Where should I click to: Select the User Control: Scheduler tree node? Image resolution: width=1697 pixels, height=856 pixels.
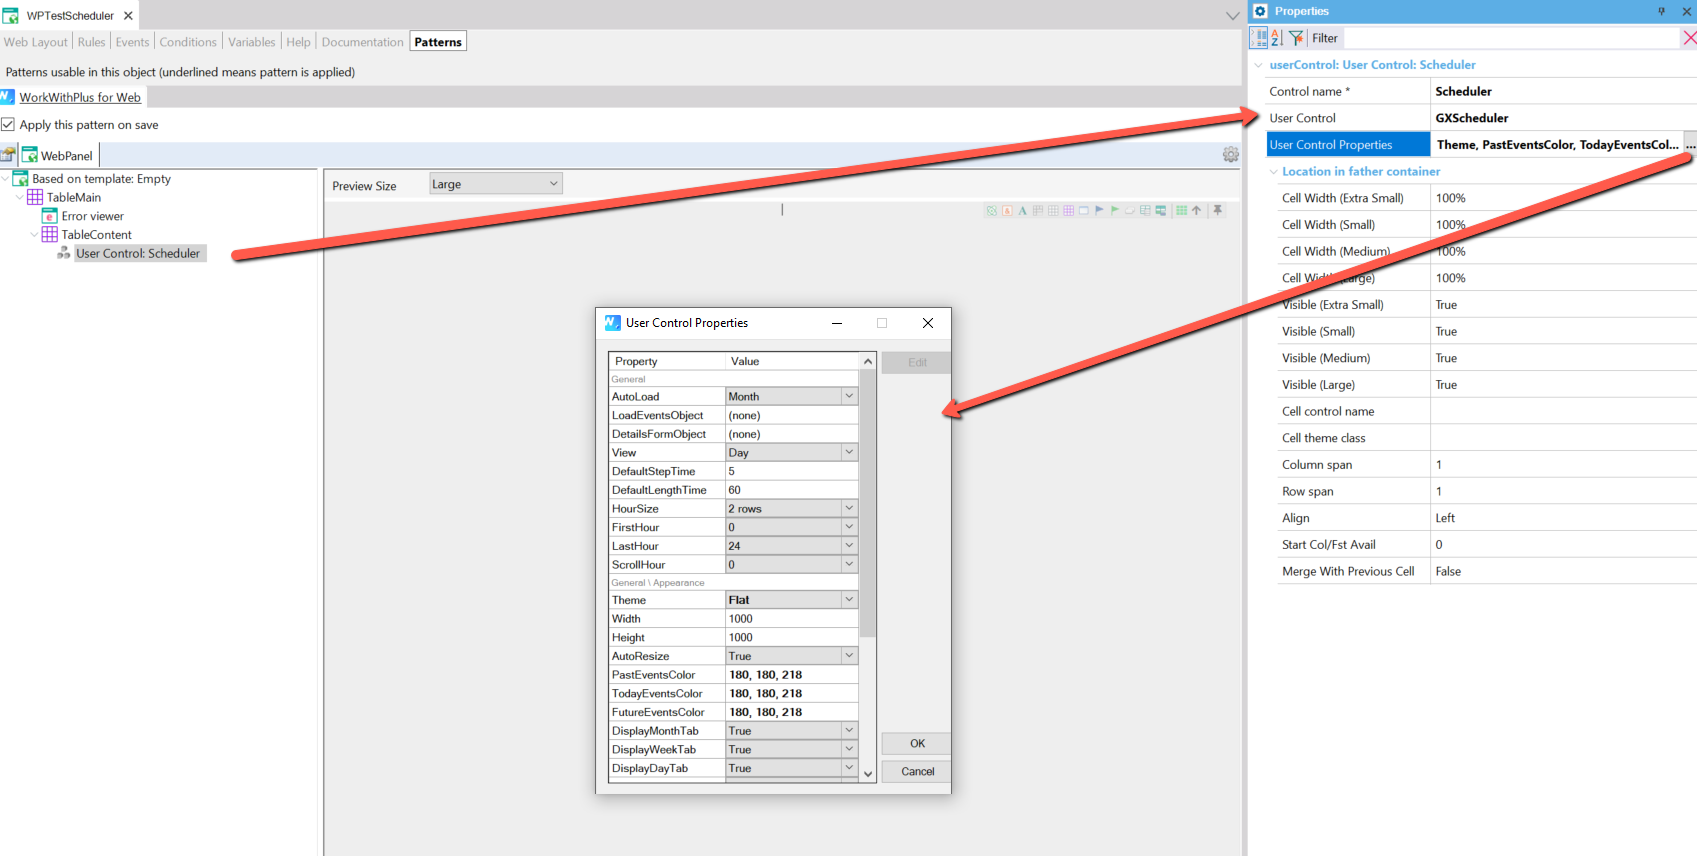pyautogui.click(x=138, y=253)
